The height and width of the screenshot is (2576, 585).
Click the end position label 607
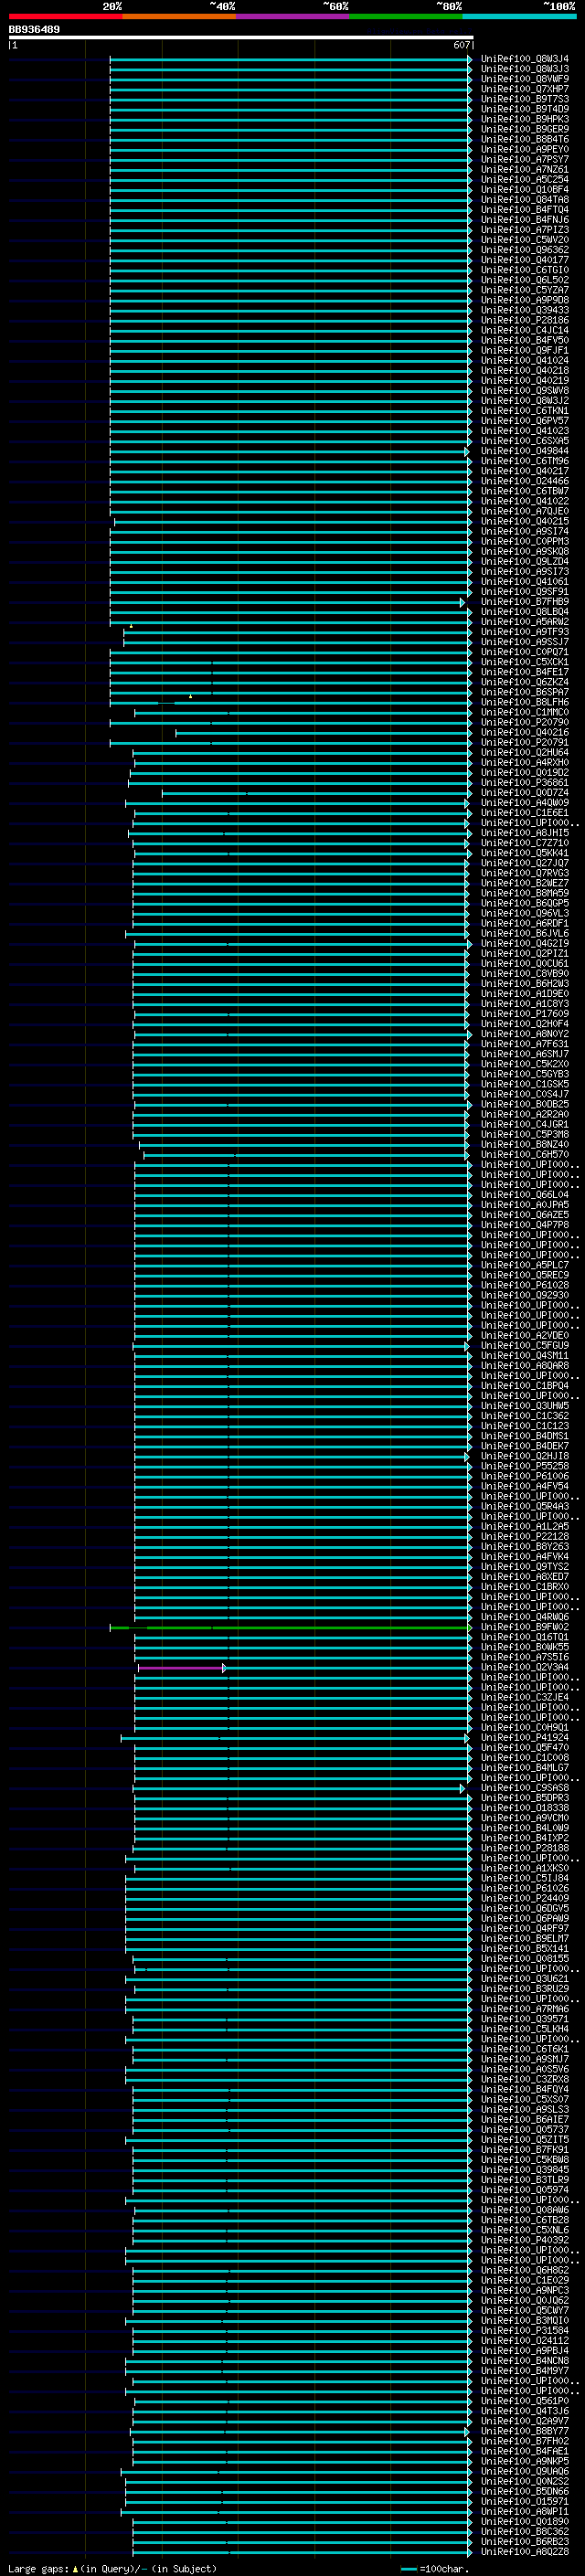[462, 45]
